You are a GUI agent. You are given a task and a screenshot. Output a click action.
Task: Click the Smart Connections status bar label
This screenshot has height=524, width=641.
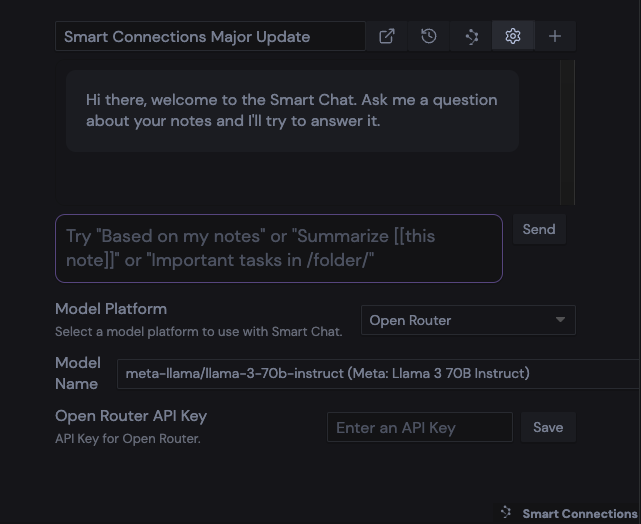coord(580,513)
